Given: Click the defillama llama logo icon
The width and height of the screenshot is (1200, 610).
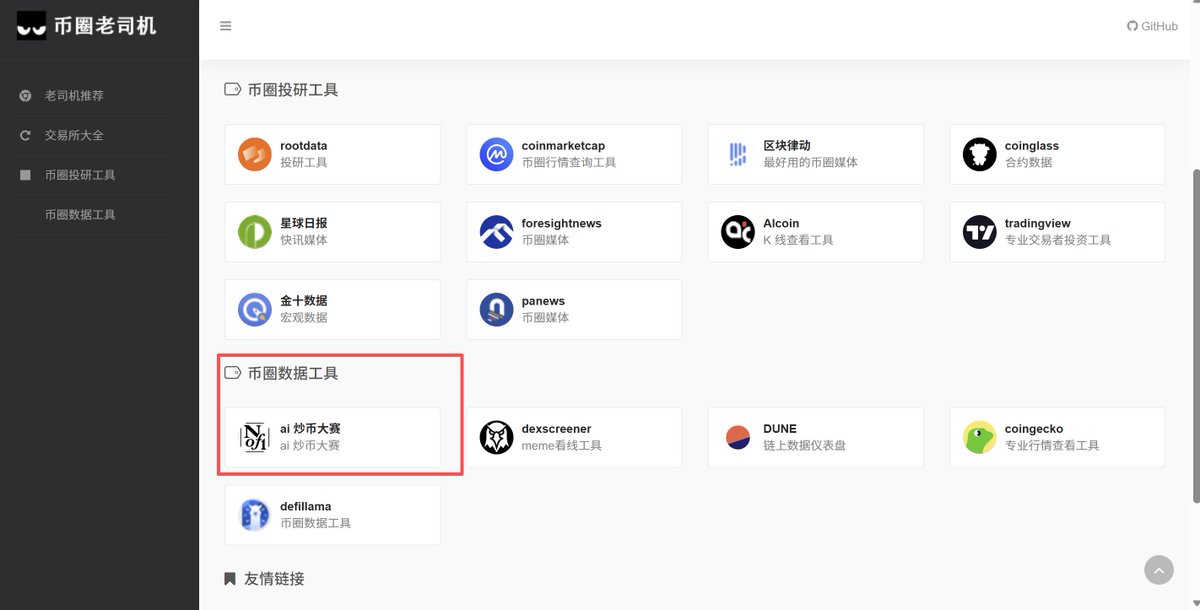Looking at the screenshot, I should tap(255, 515).
